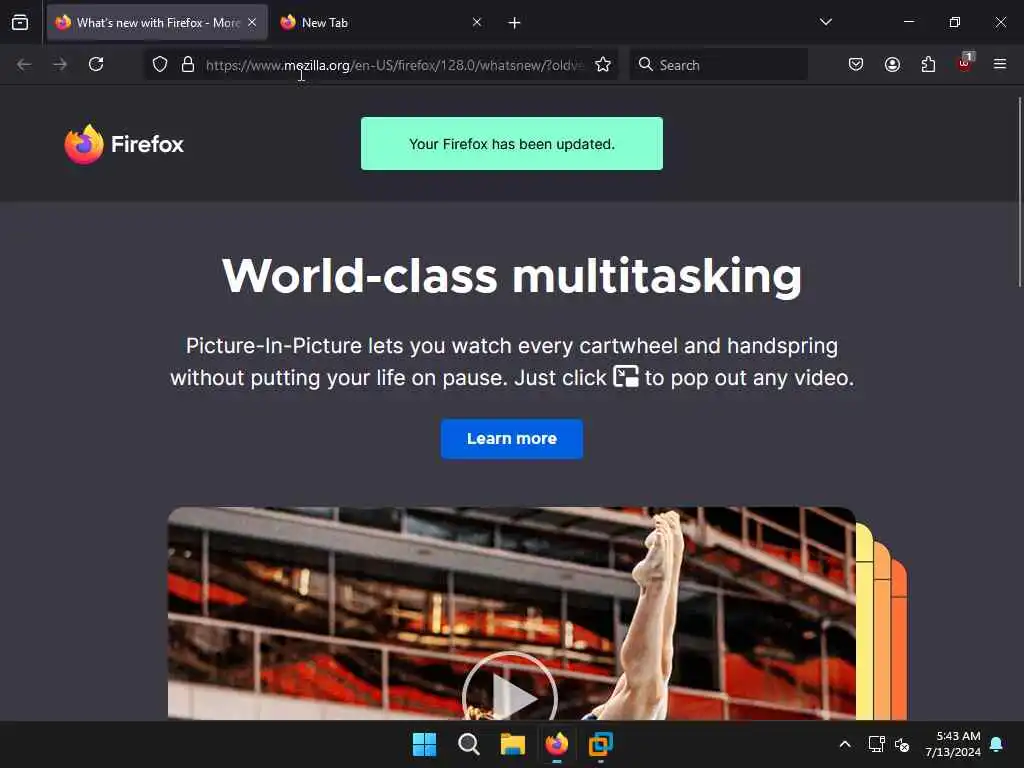
Task: Click the Firefox logo on the page
Action: coord(124,144)
